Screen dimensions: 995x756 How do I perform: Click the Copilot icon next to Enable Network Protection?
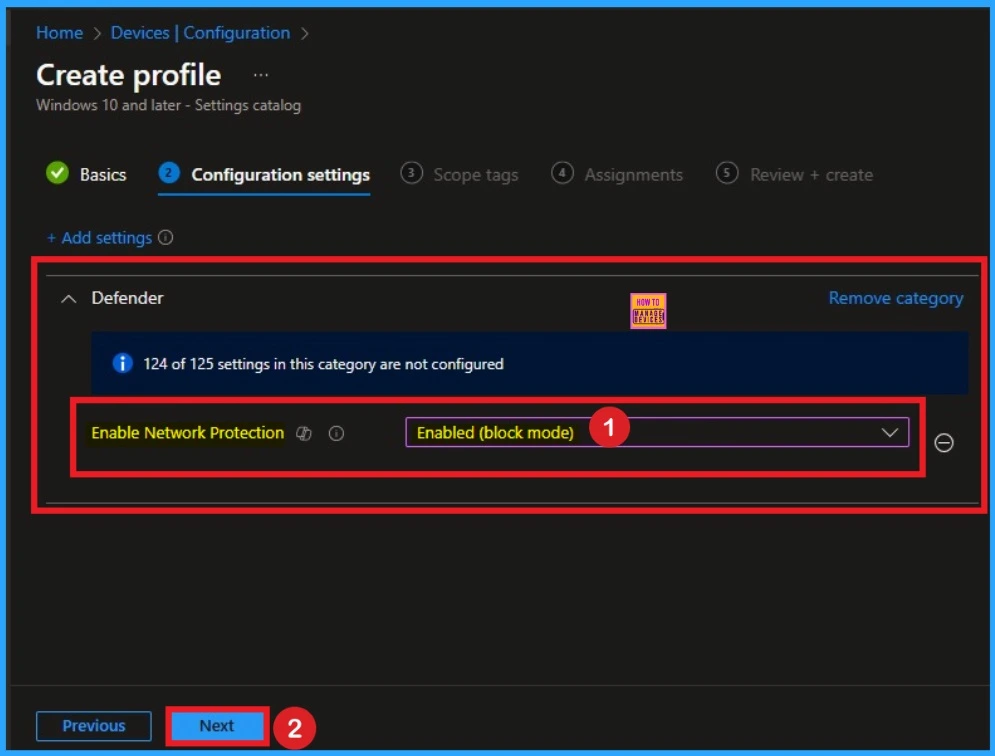304,434
